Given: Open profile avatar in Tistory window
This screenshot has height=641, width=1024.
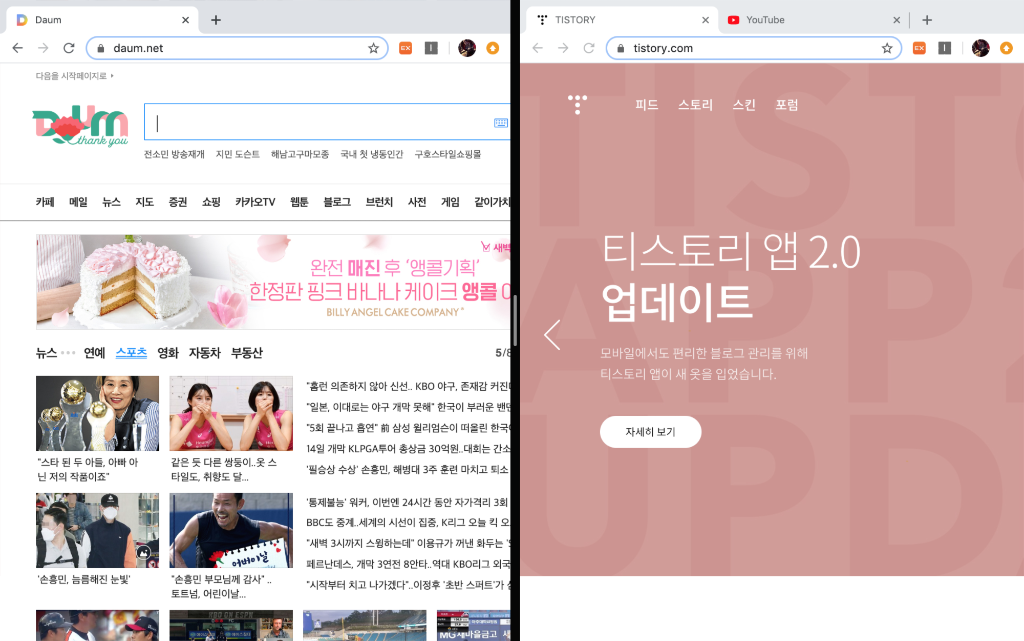Looking at the screenshot, I should click(x=980, y=48).
